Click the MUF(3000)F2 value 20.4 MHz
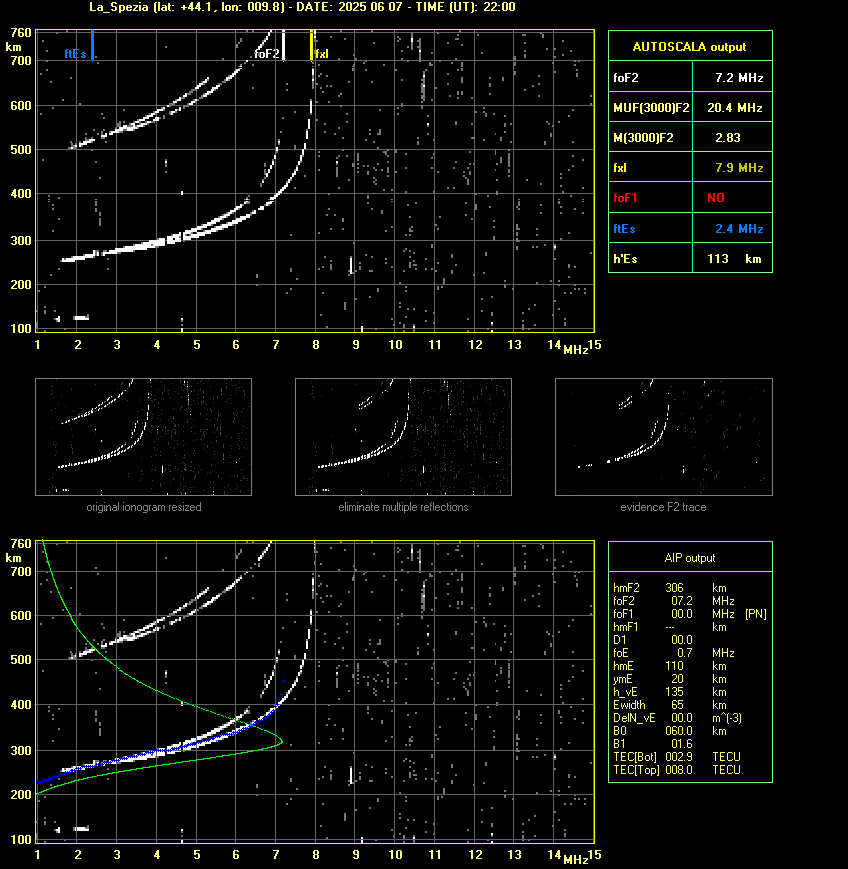 coord(735,108)
